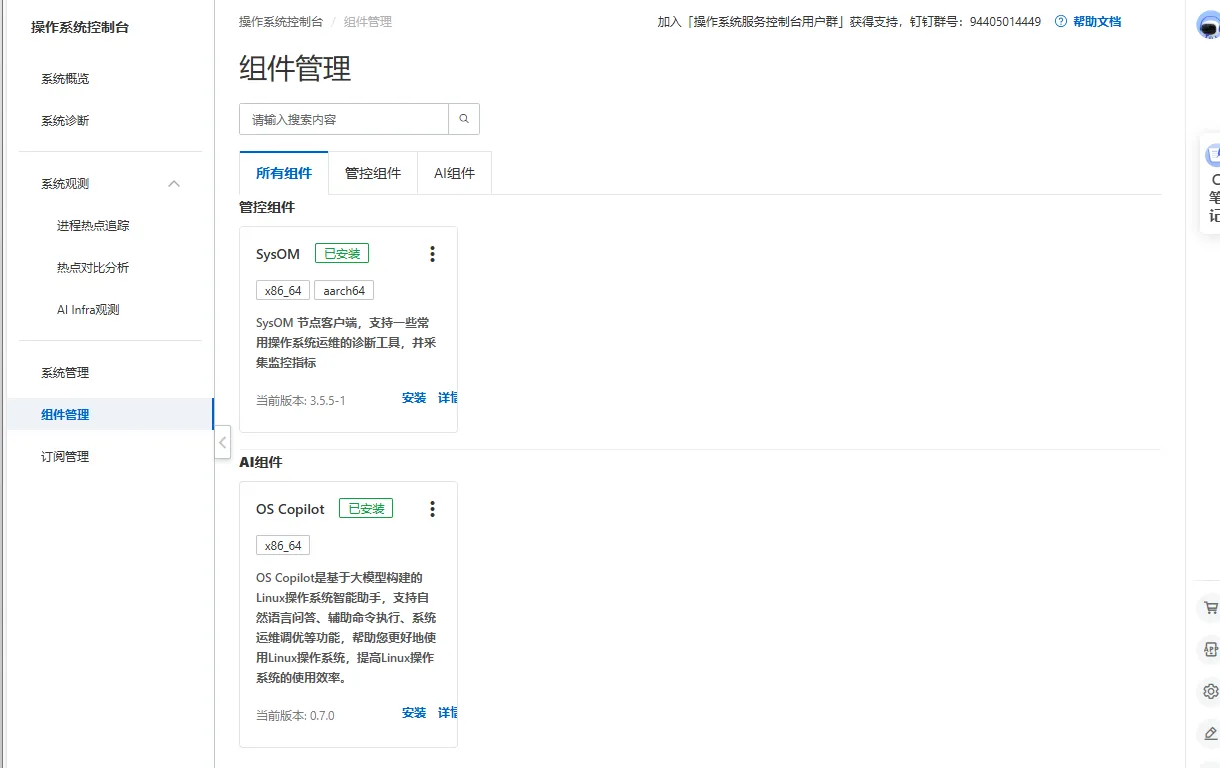The height and width of the screenshot is (768, 1220).
Task: Click the search magnifier icon button
Action: click(x=464, y=119)
